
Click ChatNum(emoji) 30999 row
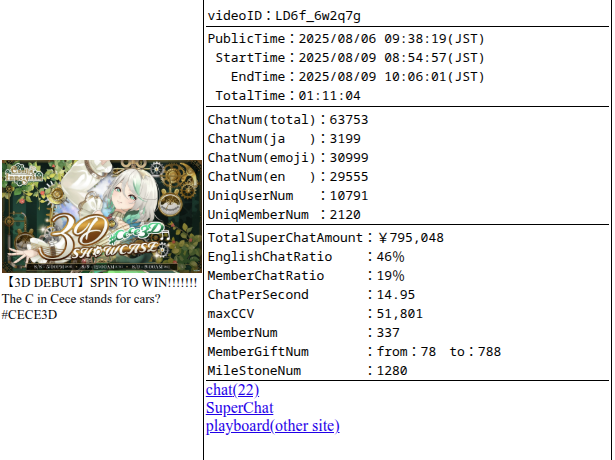coord(288,158)
